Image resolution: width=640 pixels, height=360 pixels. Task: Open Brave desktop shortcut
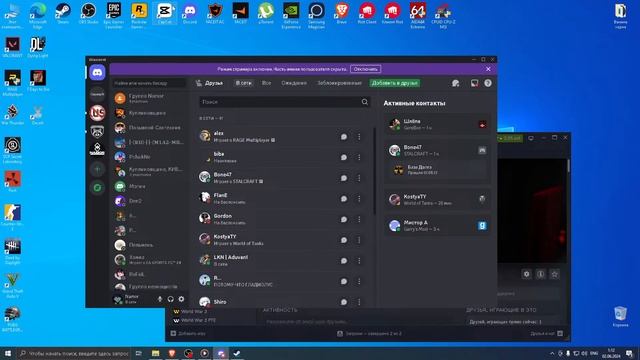pos(342,13)
